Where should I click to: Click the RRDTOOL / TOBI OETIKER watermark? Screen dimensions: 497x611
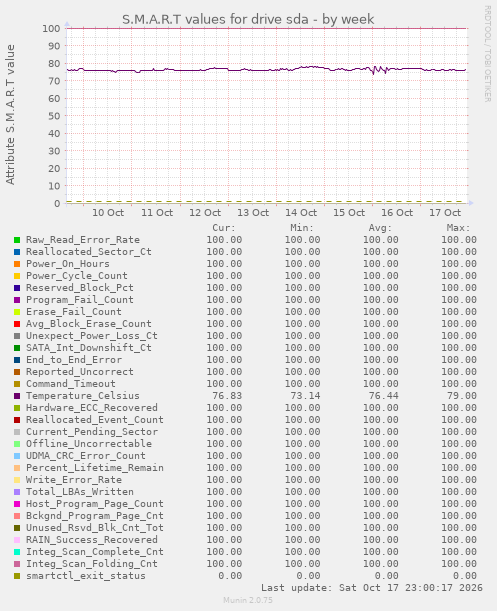click(487, 54)
